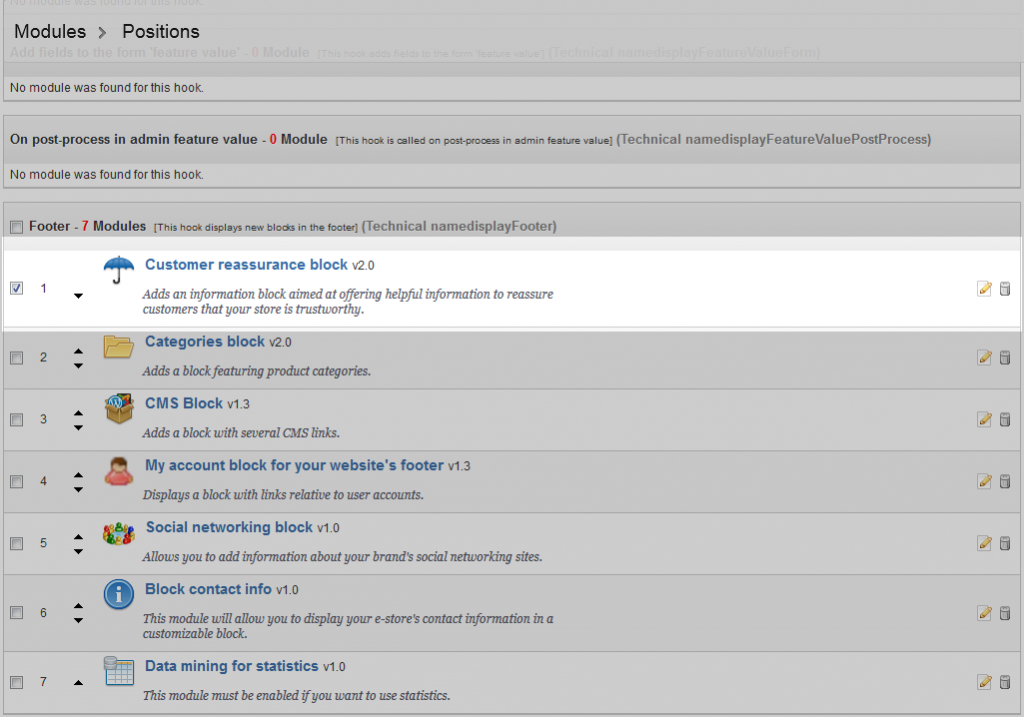Edit Block contact info hook
The image size is (1024, 717).
click(984, 613)
